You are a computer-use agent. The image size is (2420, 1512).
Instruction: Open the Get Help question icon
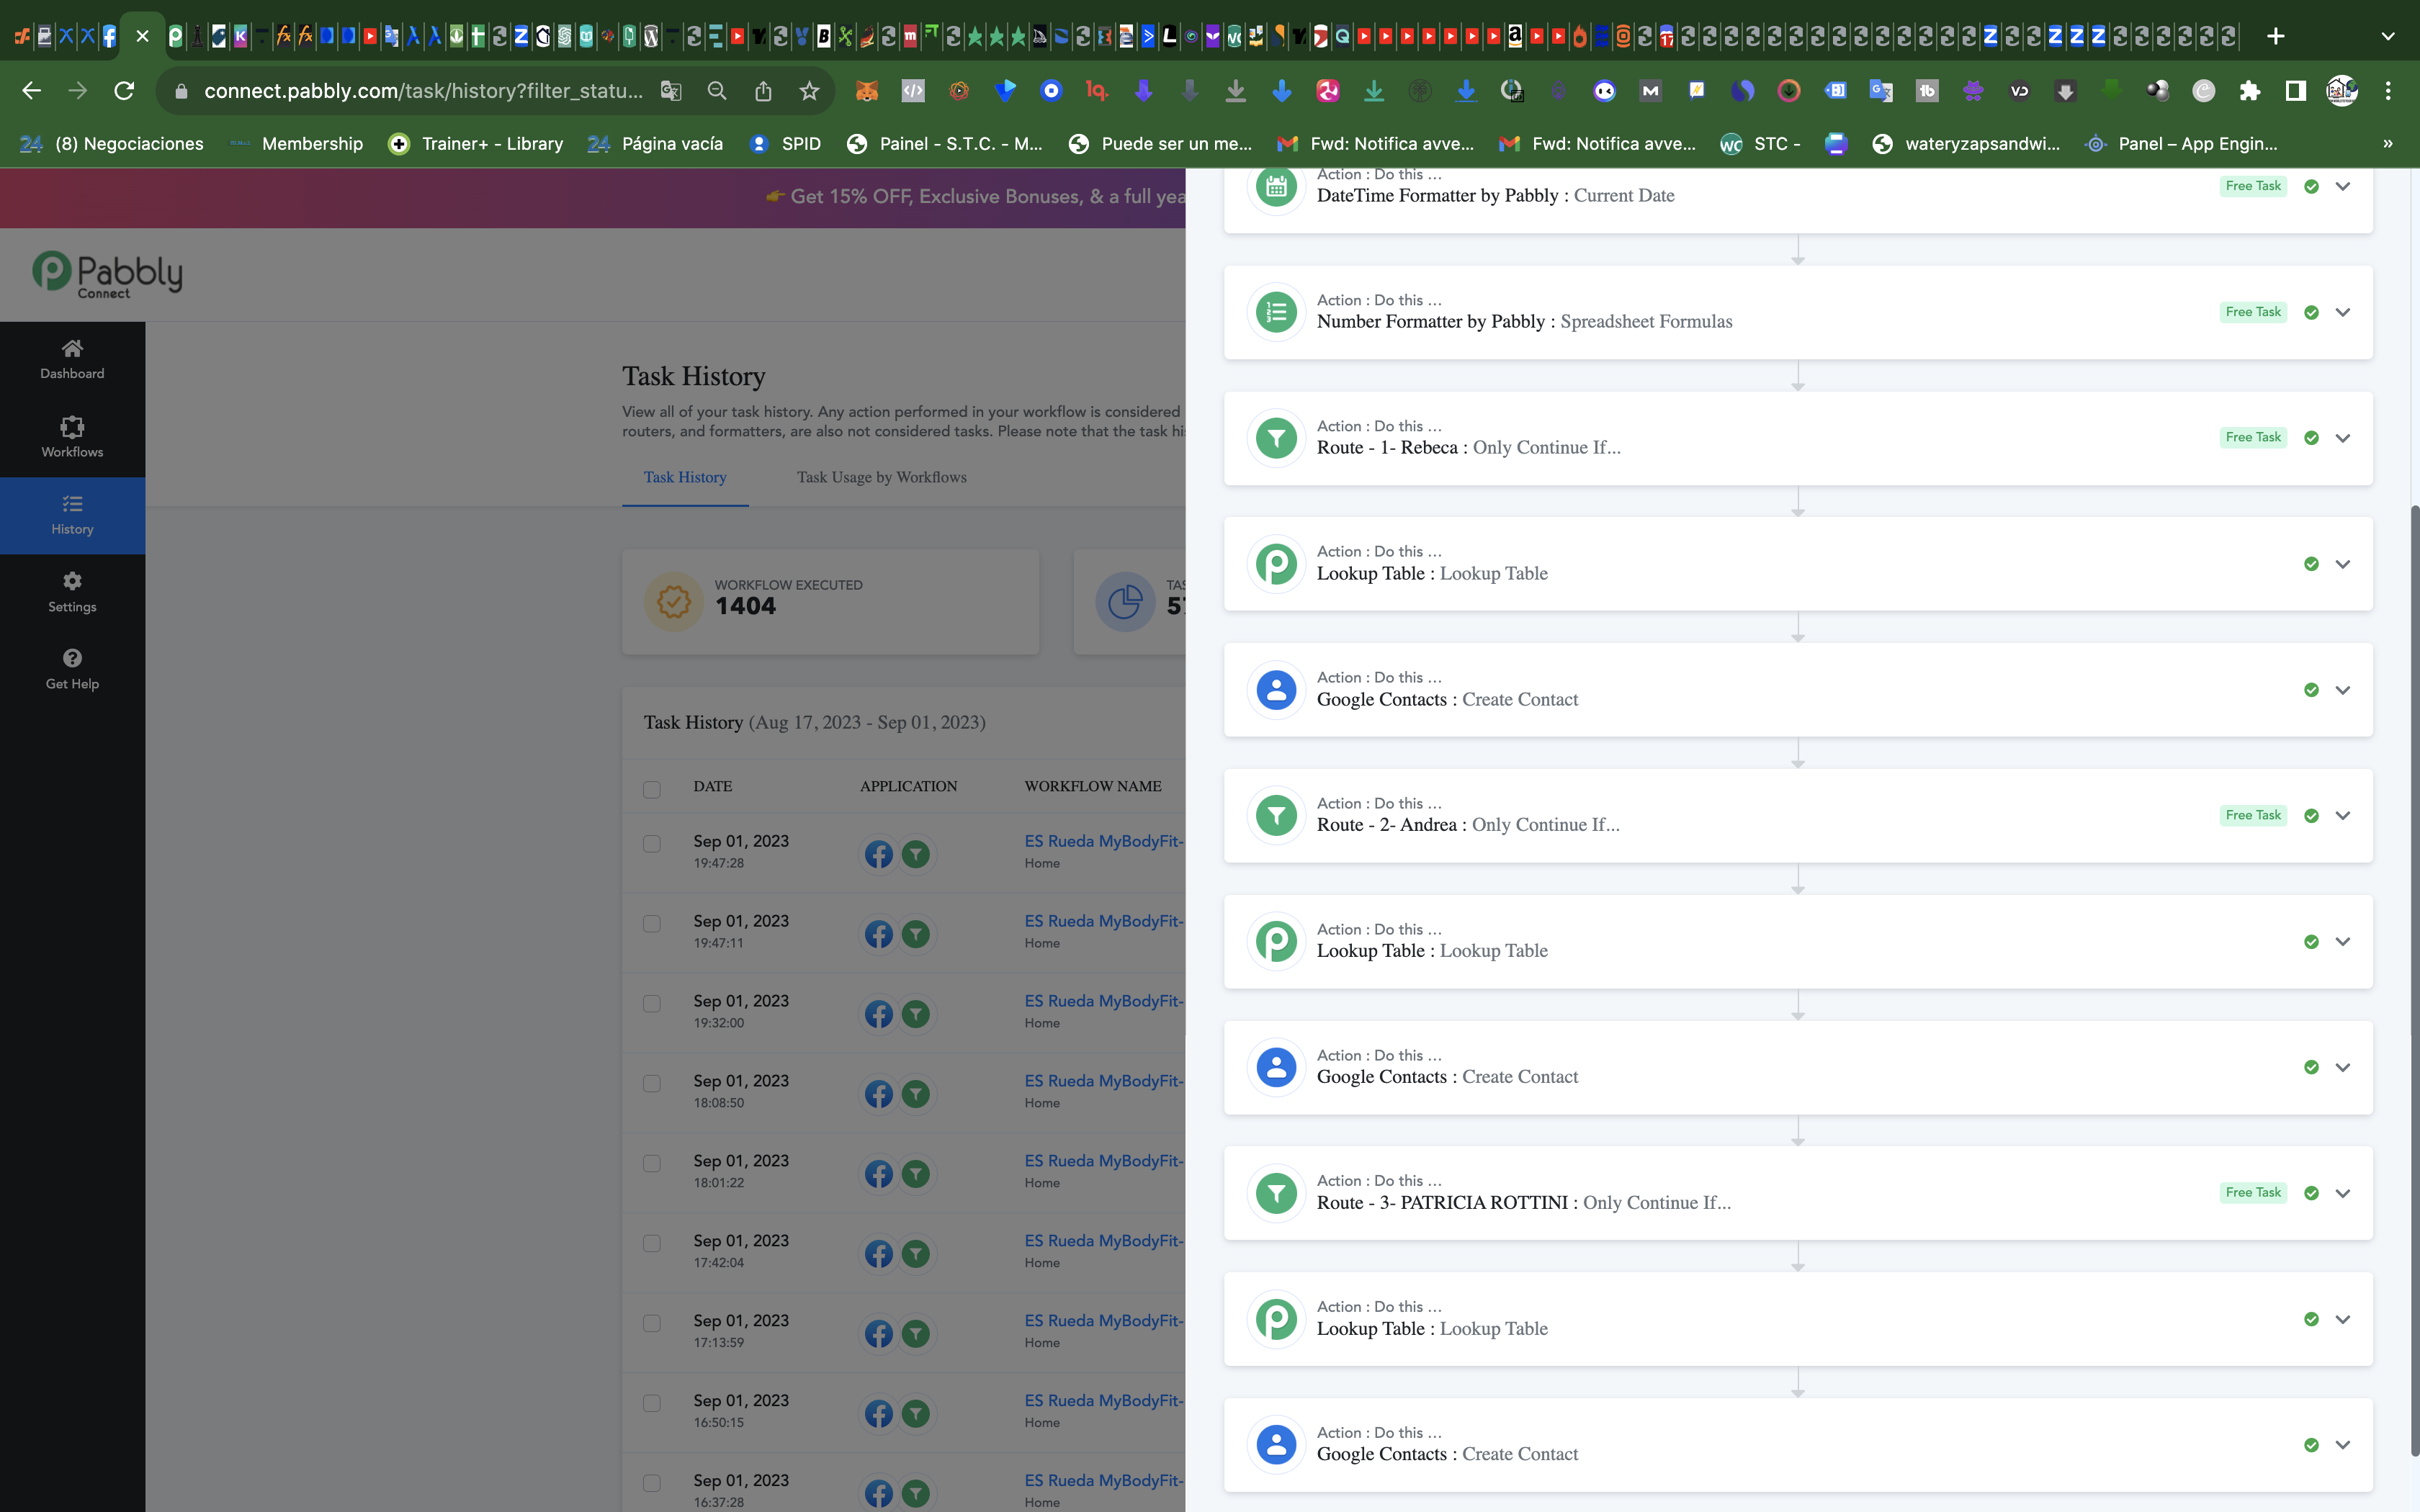(72, 658)
